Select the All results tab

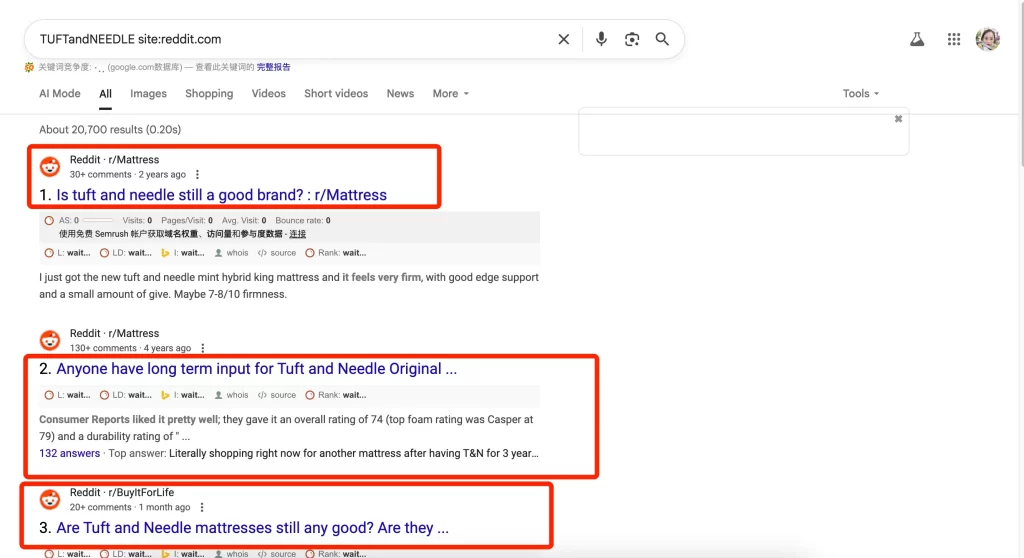click(x=105, y=93)
